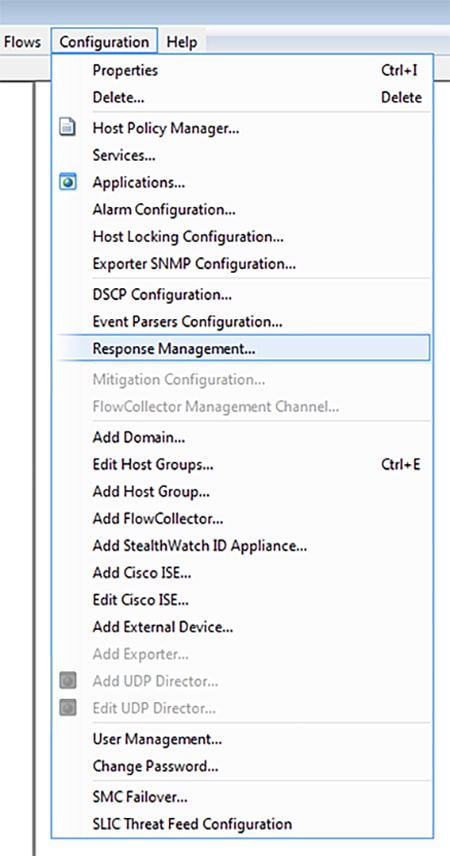Choose Add StealthWatch ID Appliance...

click(243, 546)
